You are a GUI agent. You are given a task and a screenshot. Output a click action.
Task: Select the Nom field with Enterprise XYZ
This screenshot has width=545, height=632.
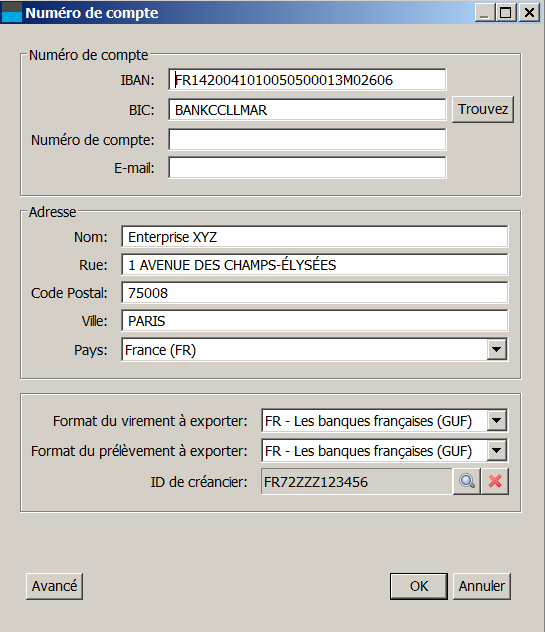point(314,237)
